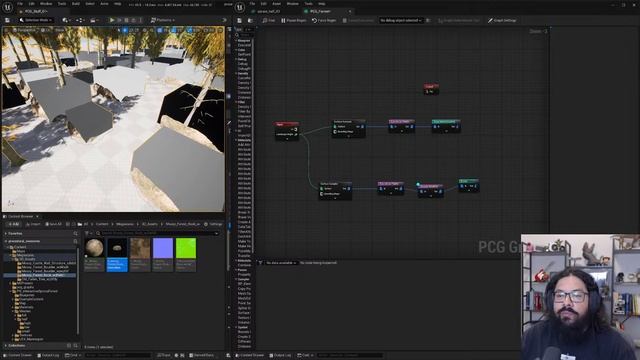Open Graph Settings in the PCG toolbar

[x=502, y=20]
